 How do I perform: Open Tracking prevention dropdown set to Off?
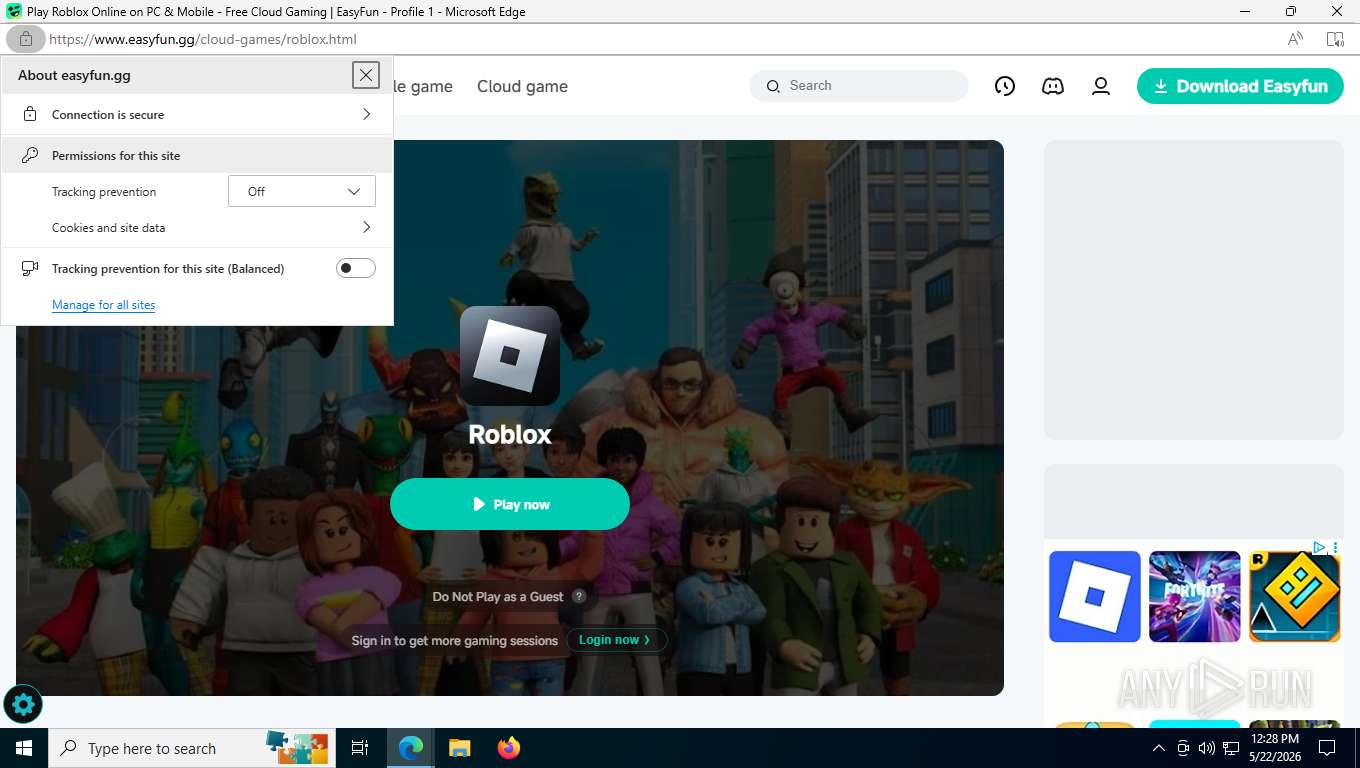pyautogui.click(x=302, y=191)
